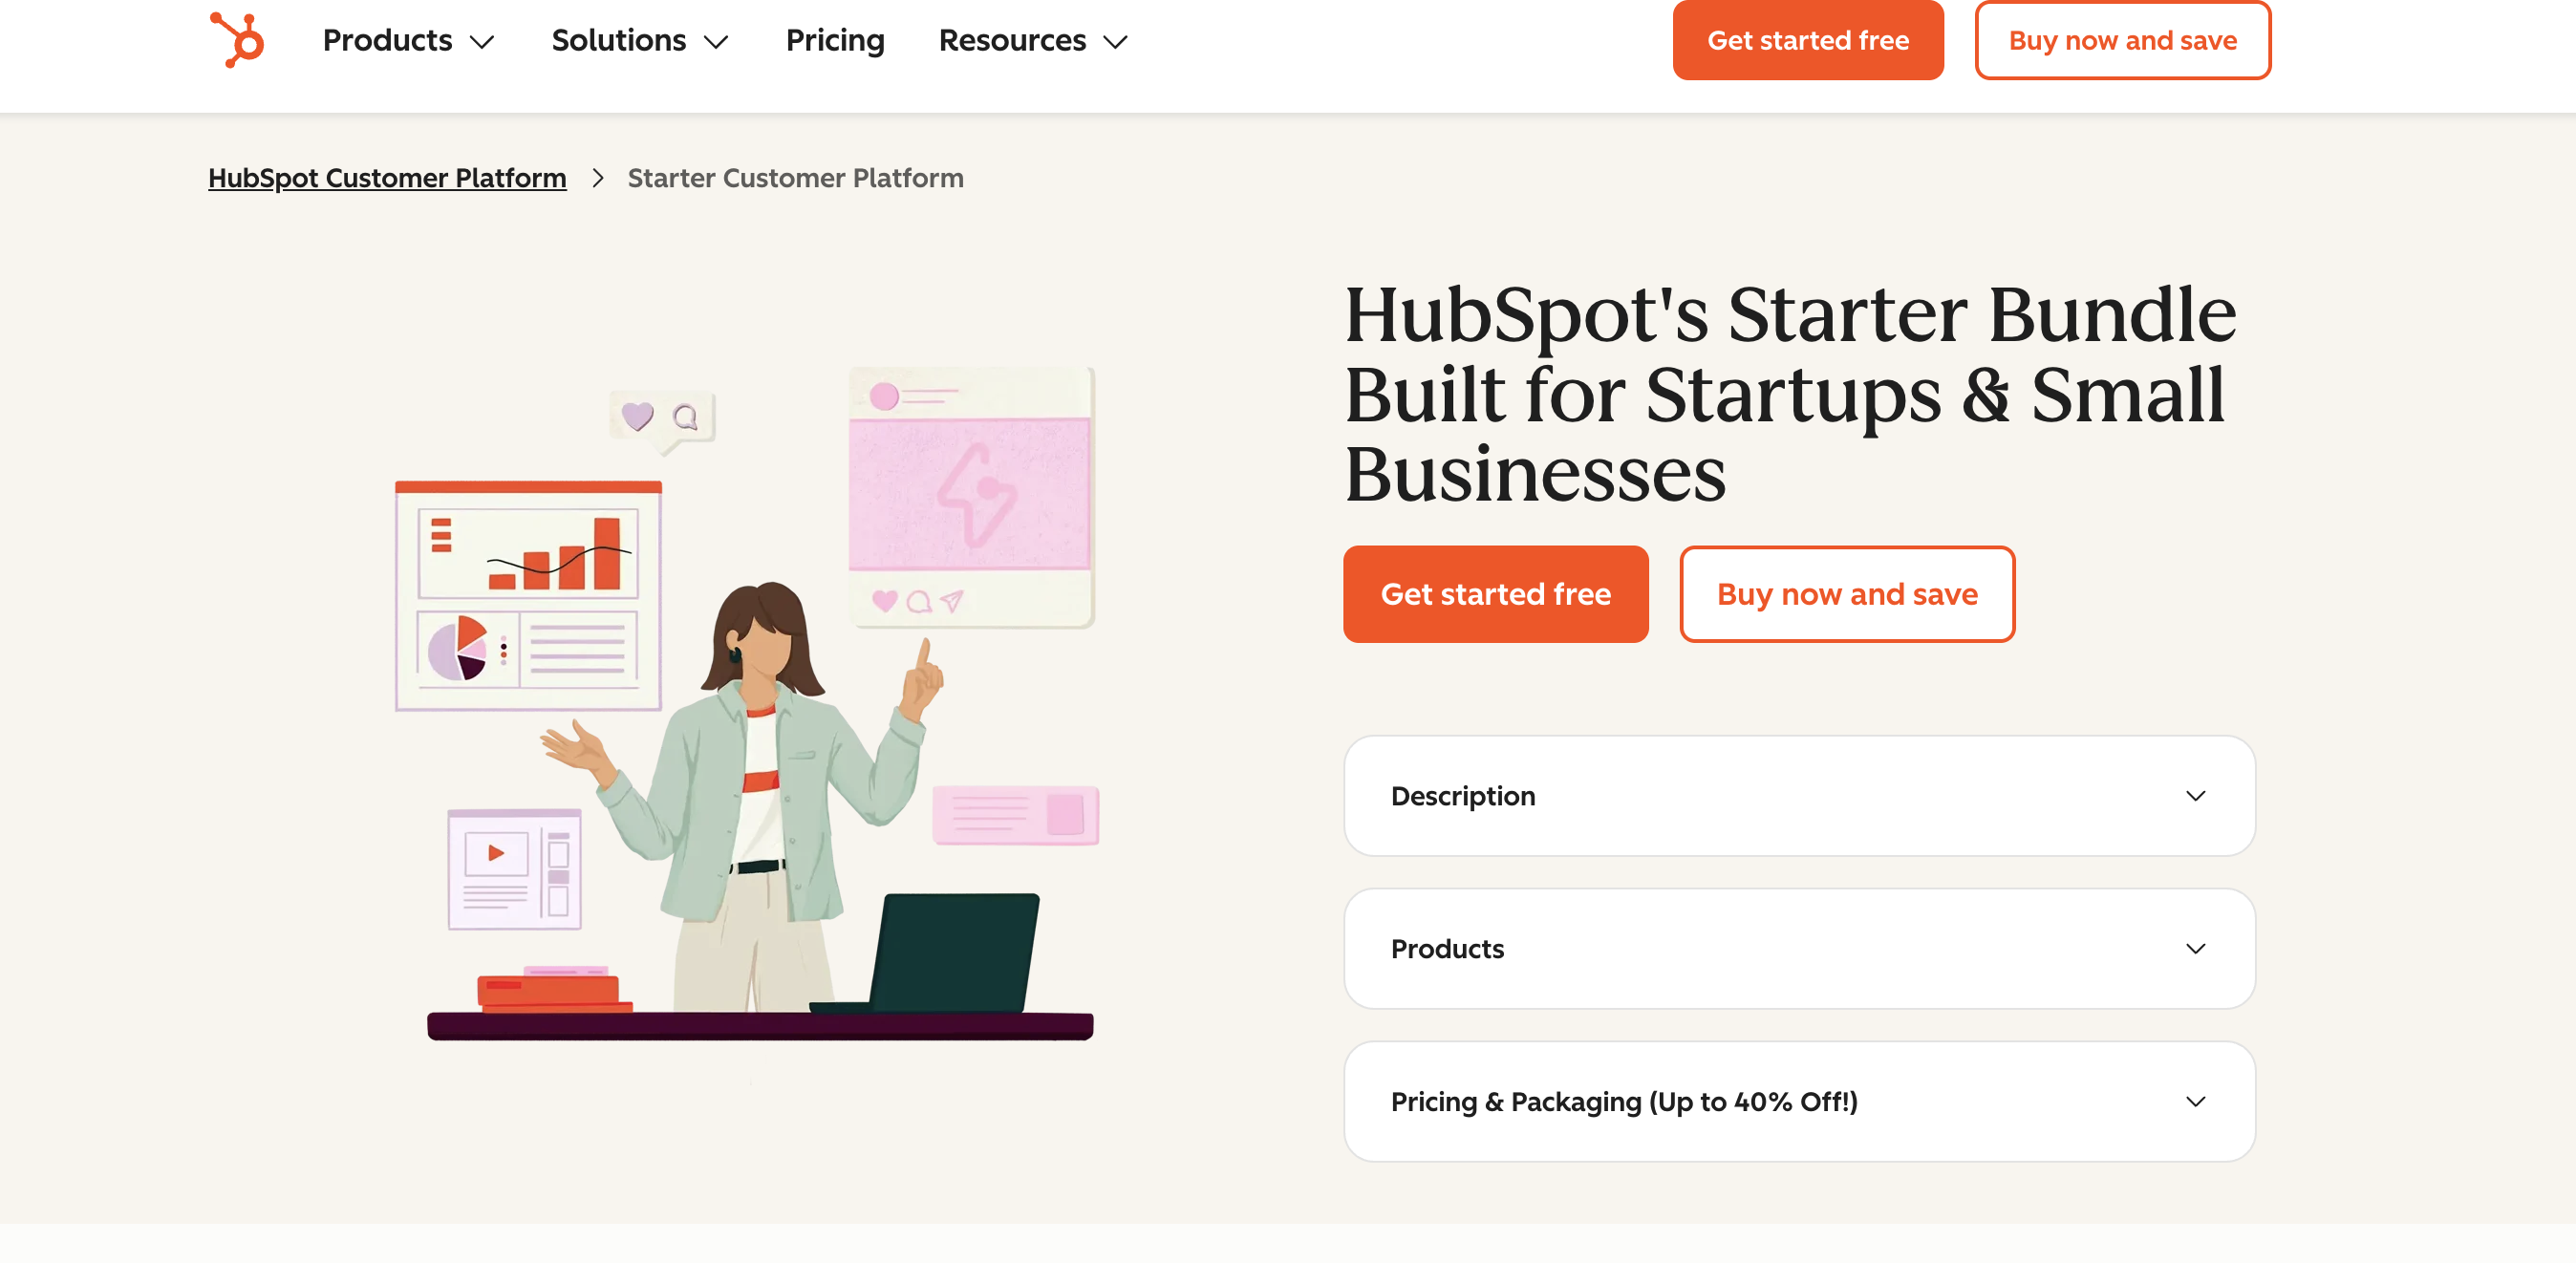Click the video play icon in illustration
The height and width of the screenshot is (1263, 2576).
pyautogui.click(x=495, y=853)
